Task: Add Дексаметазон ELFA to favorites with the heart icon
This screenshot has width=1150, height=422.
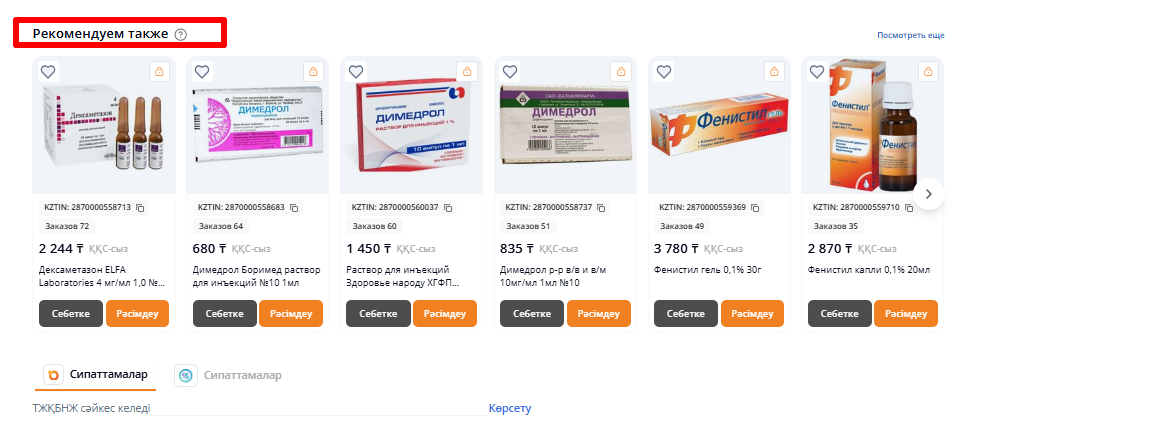Action: (x=48, y=72)
